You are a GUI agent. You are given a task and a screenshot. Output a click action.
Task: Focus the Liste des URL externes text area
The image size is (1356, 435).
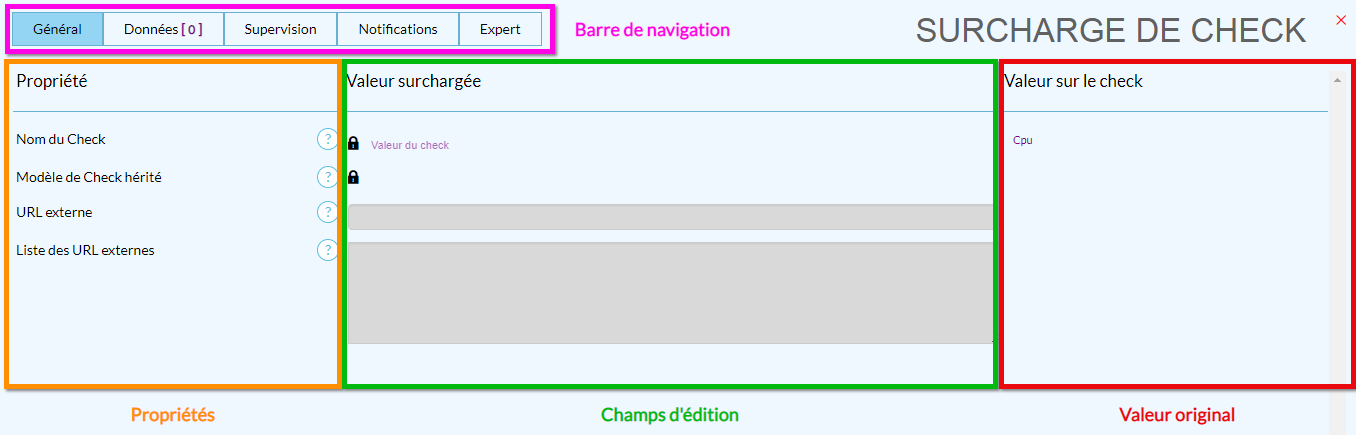click(x=670, y=292)
